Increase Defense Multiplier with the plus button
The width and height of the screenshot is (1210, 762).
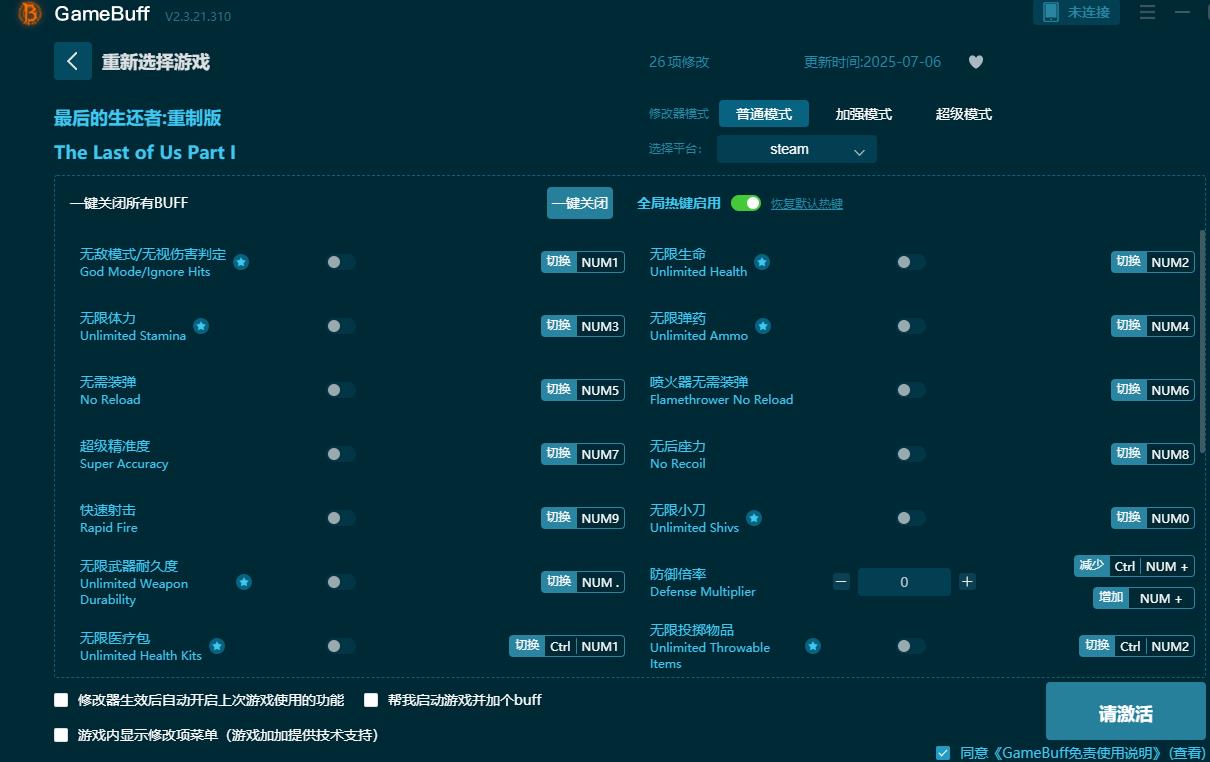(966, 581)
